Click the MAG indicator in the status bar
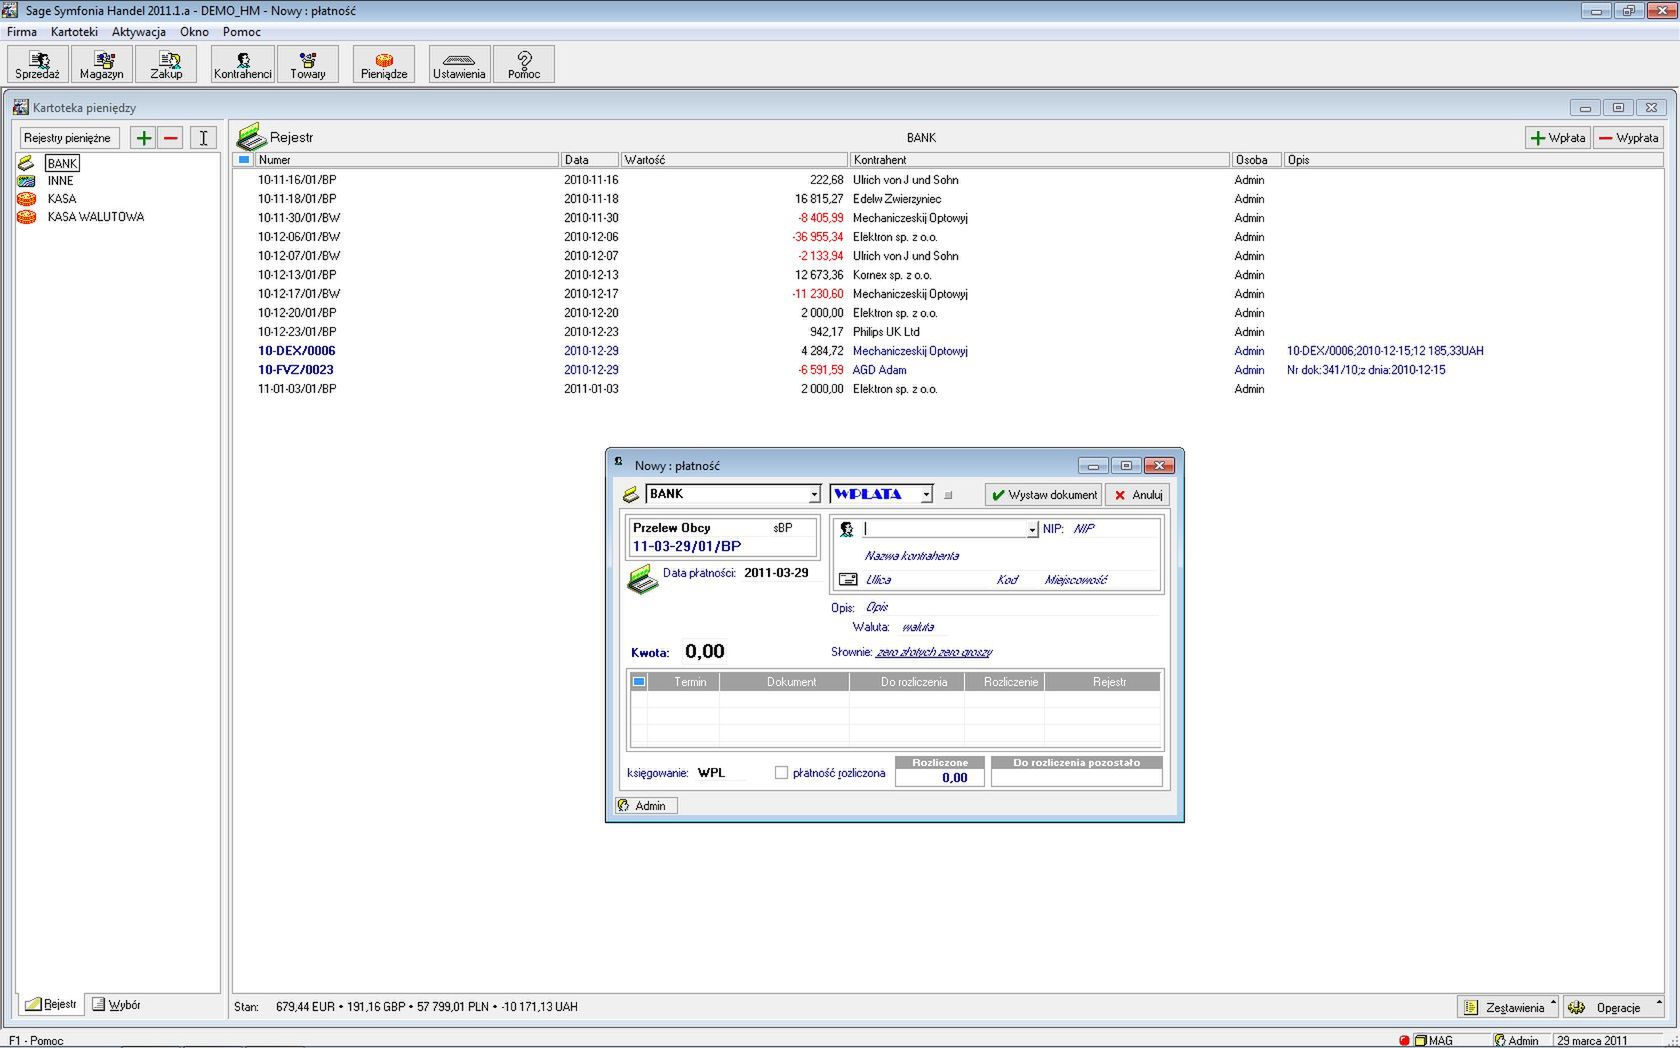The image size is (1680, 1048). pyautogui.click(x=1433, y=1040)
